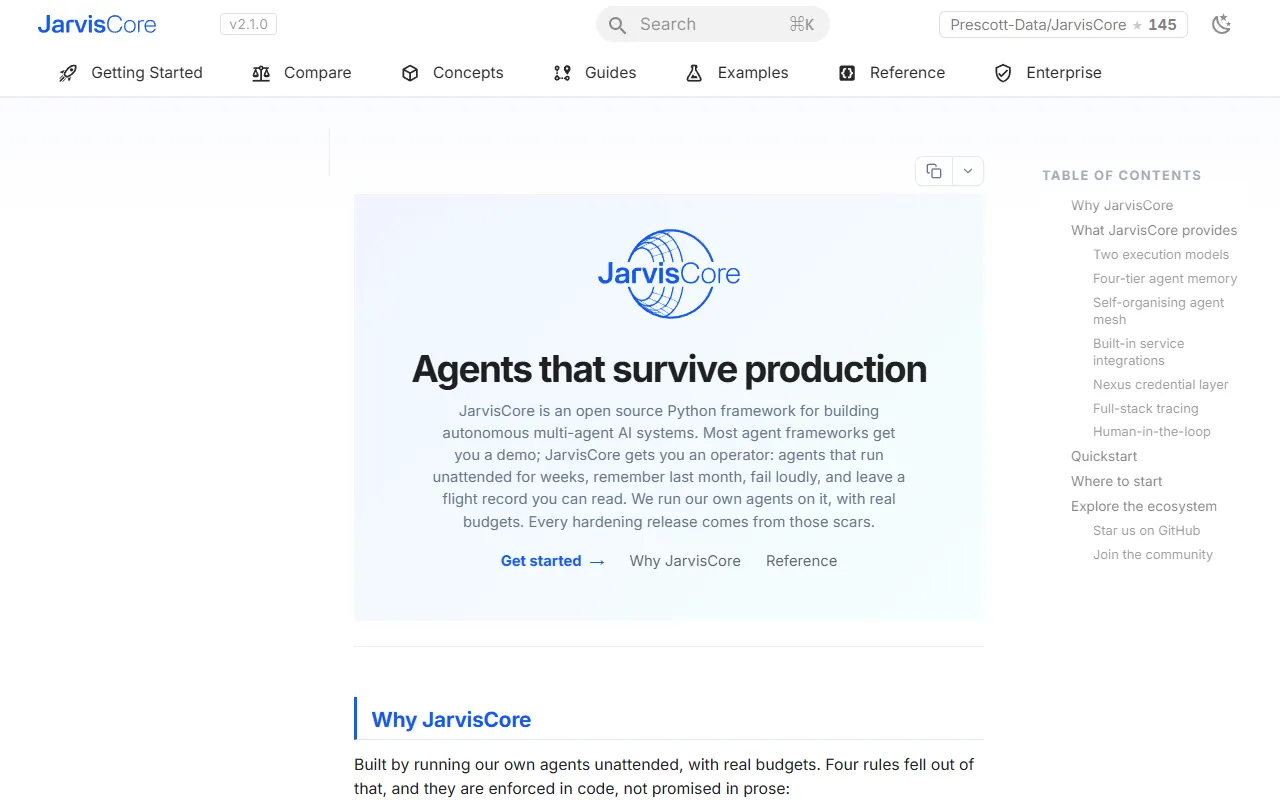
Task: Open the v2.1.0 version badge
Action: coord(248,24)
